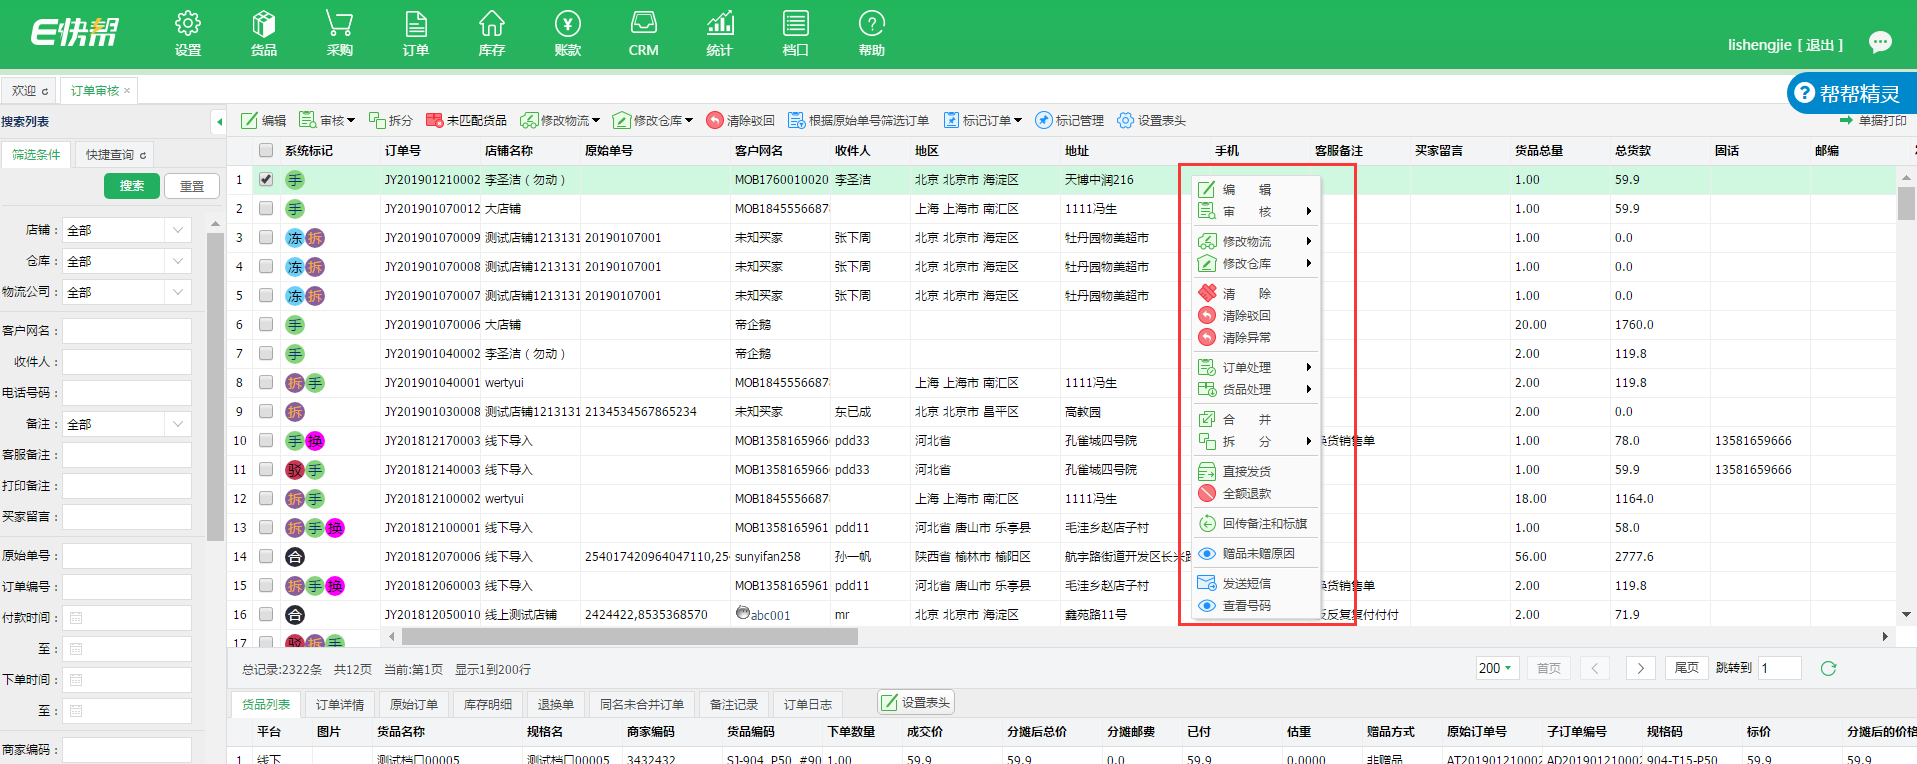Screen dimensions: 1917x764
Task: Click 根据原始单号筛选订单 toolbar button
Action: 859,120
